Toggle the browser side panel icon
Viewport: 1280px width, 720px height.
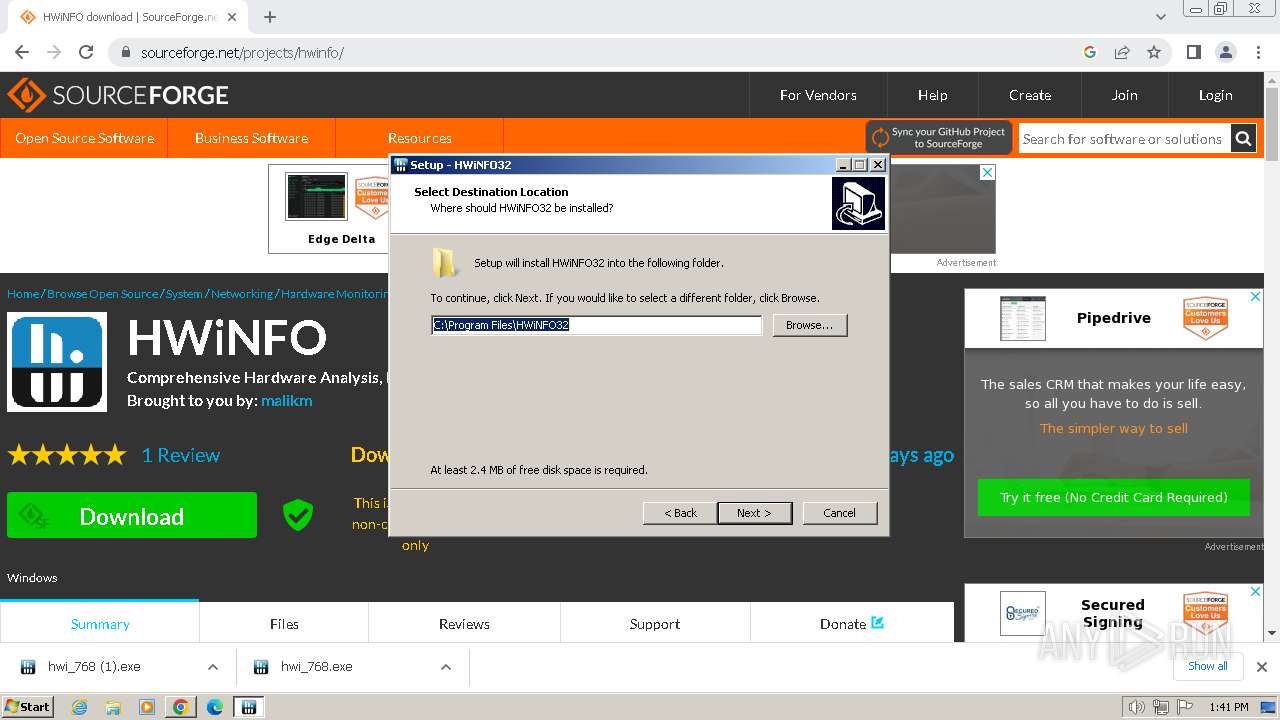point(1193,52)
